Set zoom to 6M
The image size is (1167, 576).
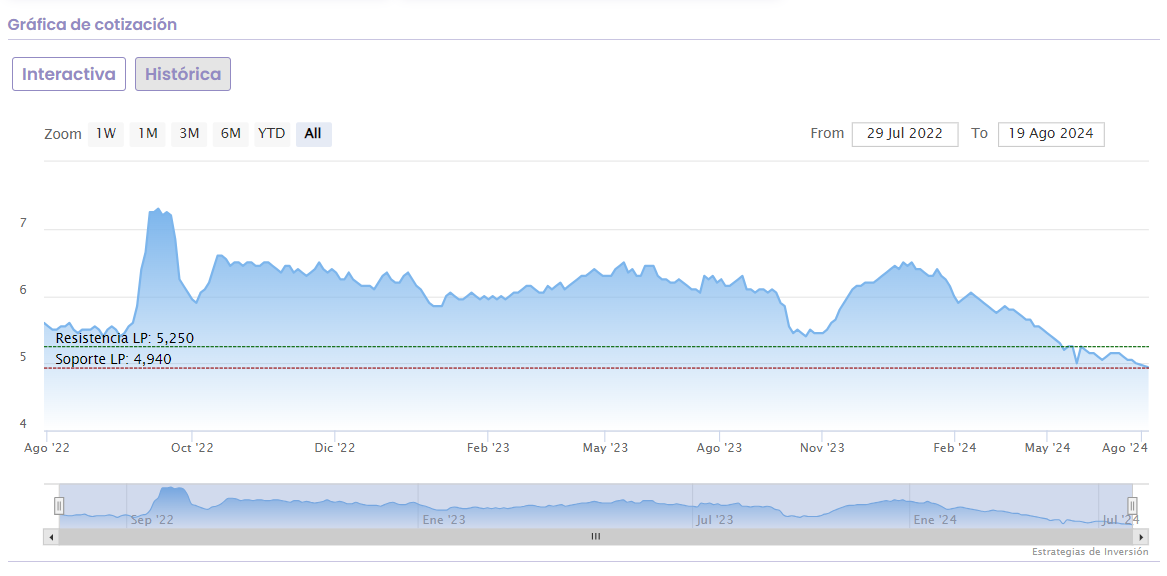231,134
